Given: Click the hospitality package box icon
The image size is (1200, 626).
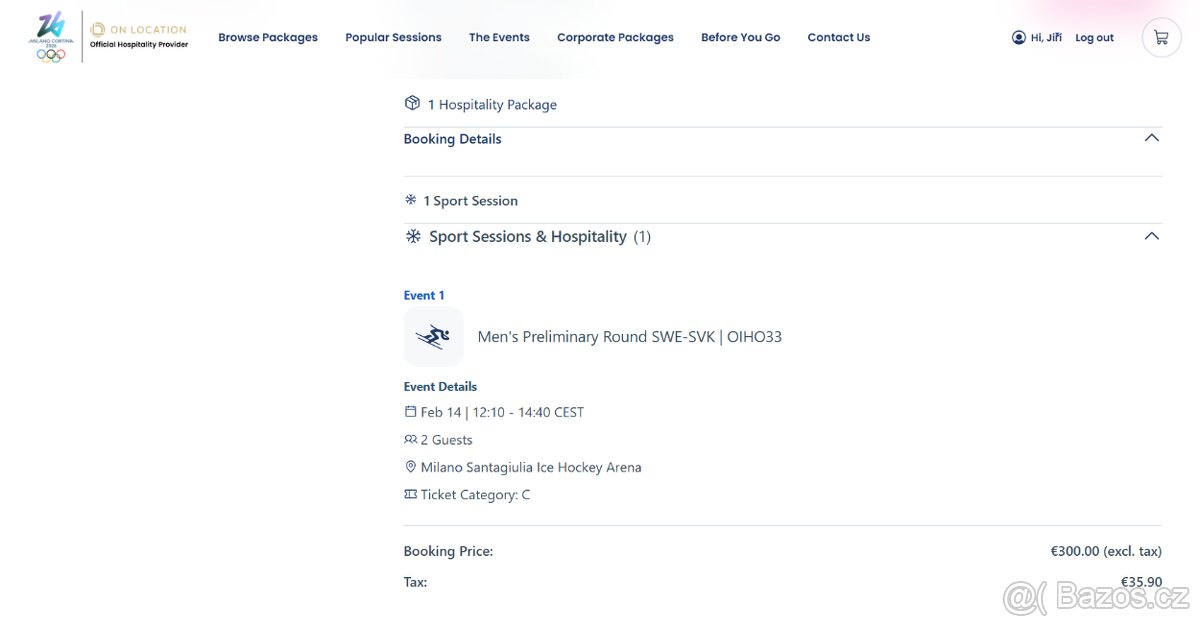Looking at the screenshot, I should [412, 104].
